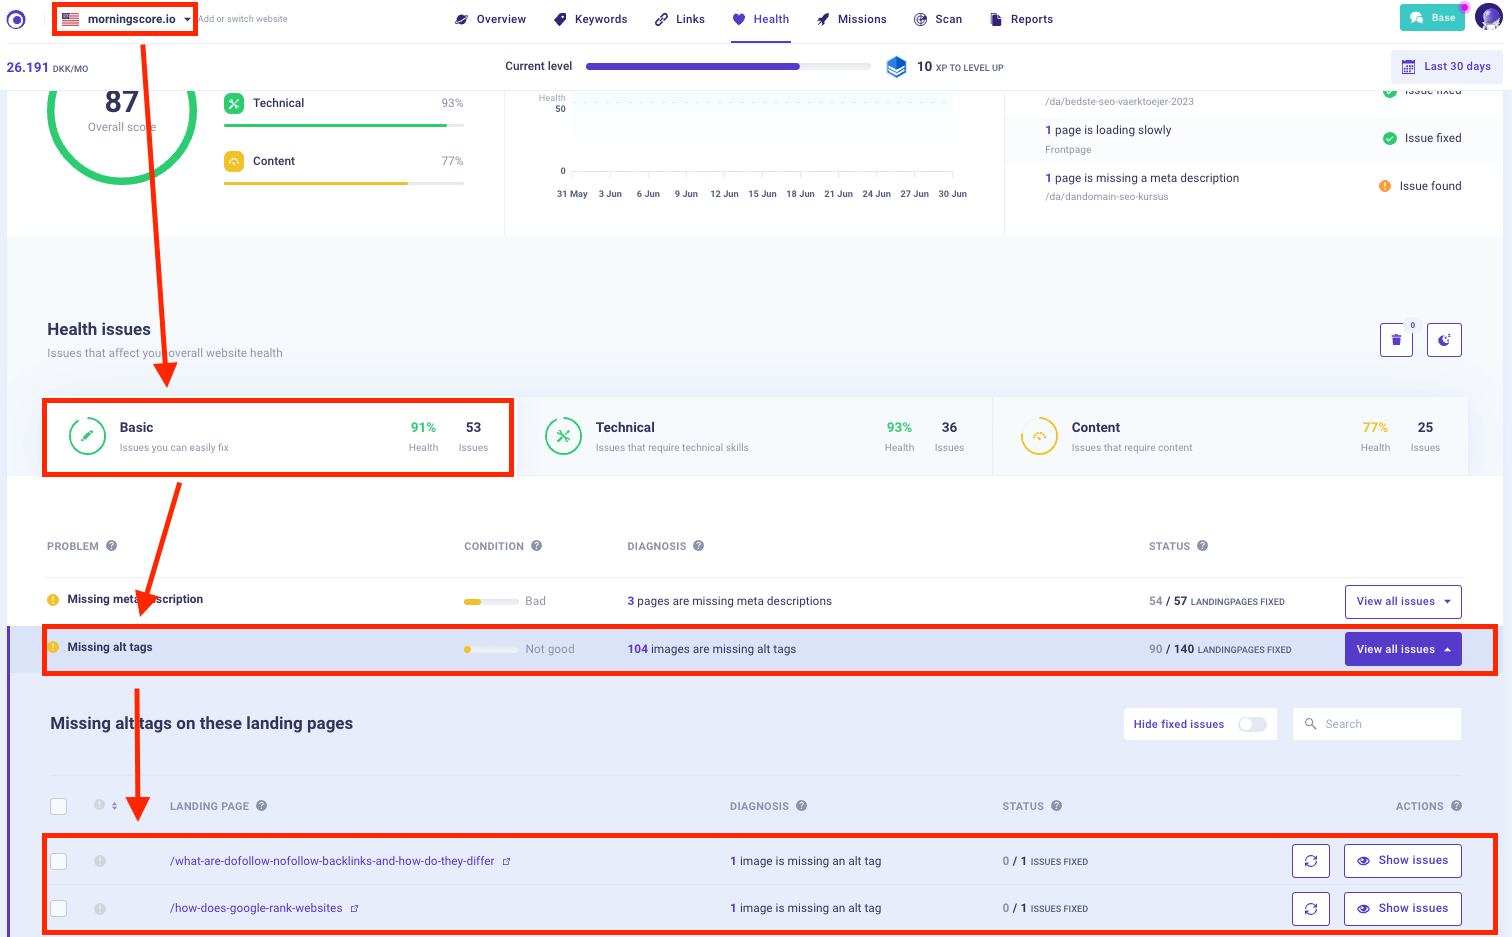
Task: Select the Content issues category card
Action: pos(1230,437)
